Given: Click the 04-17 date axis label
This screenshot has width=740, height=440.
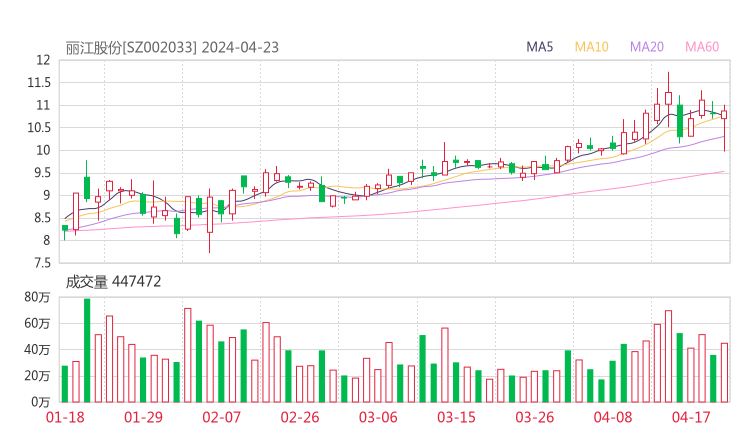Looking at the screenshot, I should pyautogui.click(x=691, y=417).
